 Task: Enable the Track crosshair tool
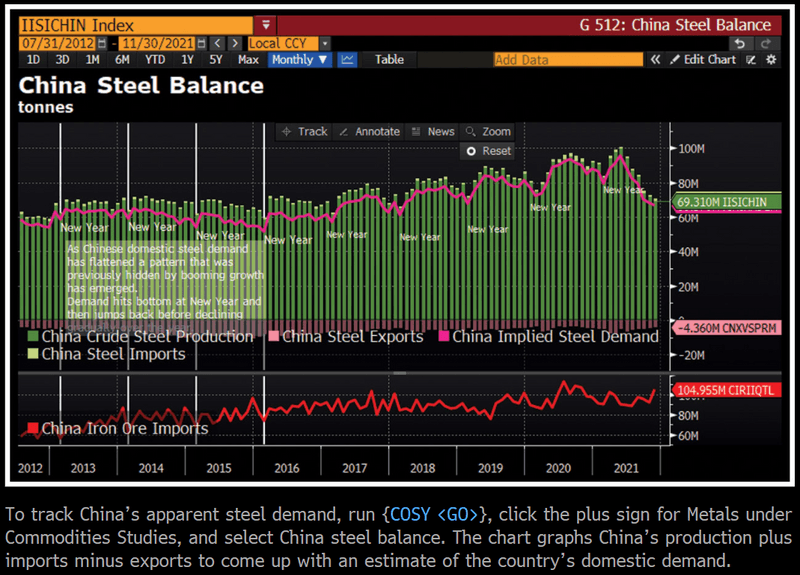click(x=305, y=131)
